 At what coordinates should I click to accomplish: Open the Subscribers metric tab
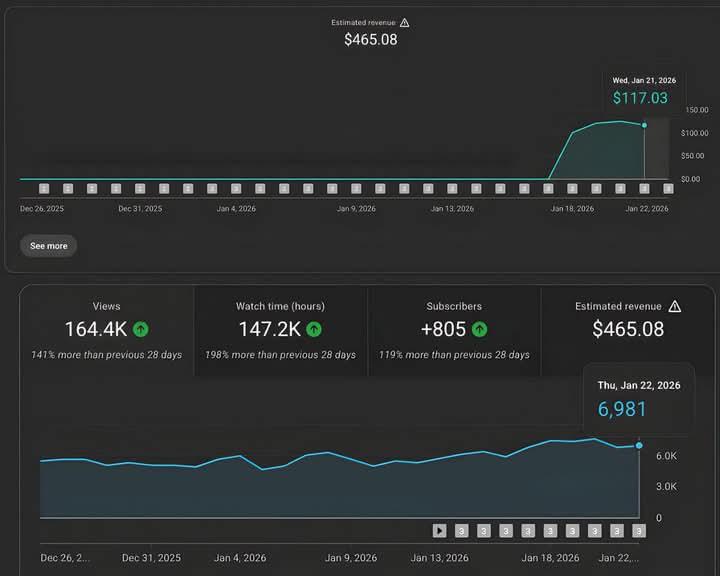pos(454,331)
